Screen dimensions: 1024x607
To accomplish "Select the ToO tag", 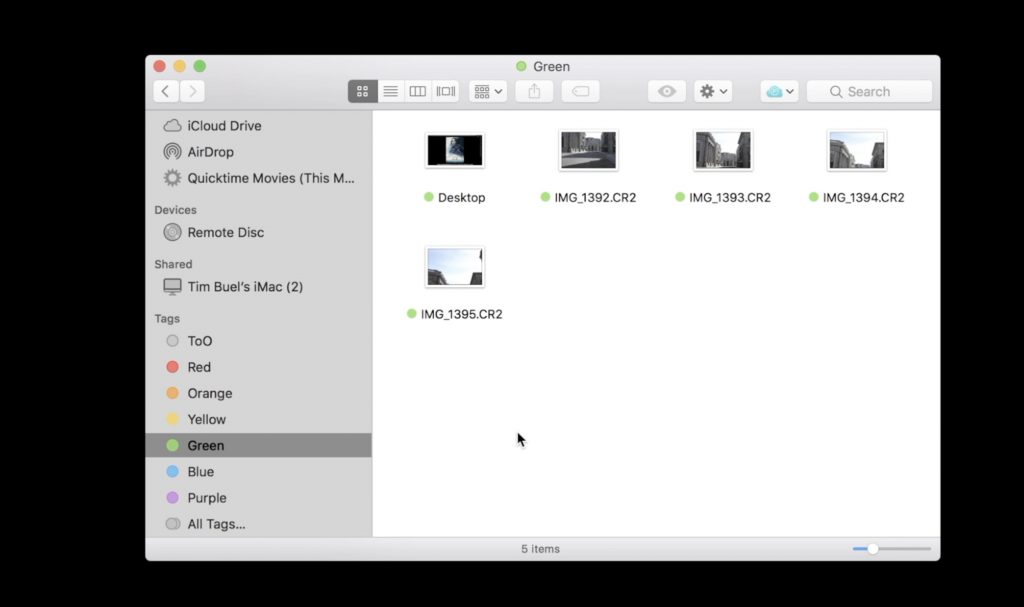I will tap(259, 341).
